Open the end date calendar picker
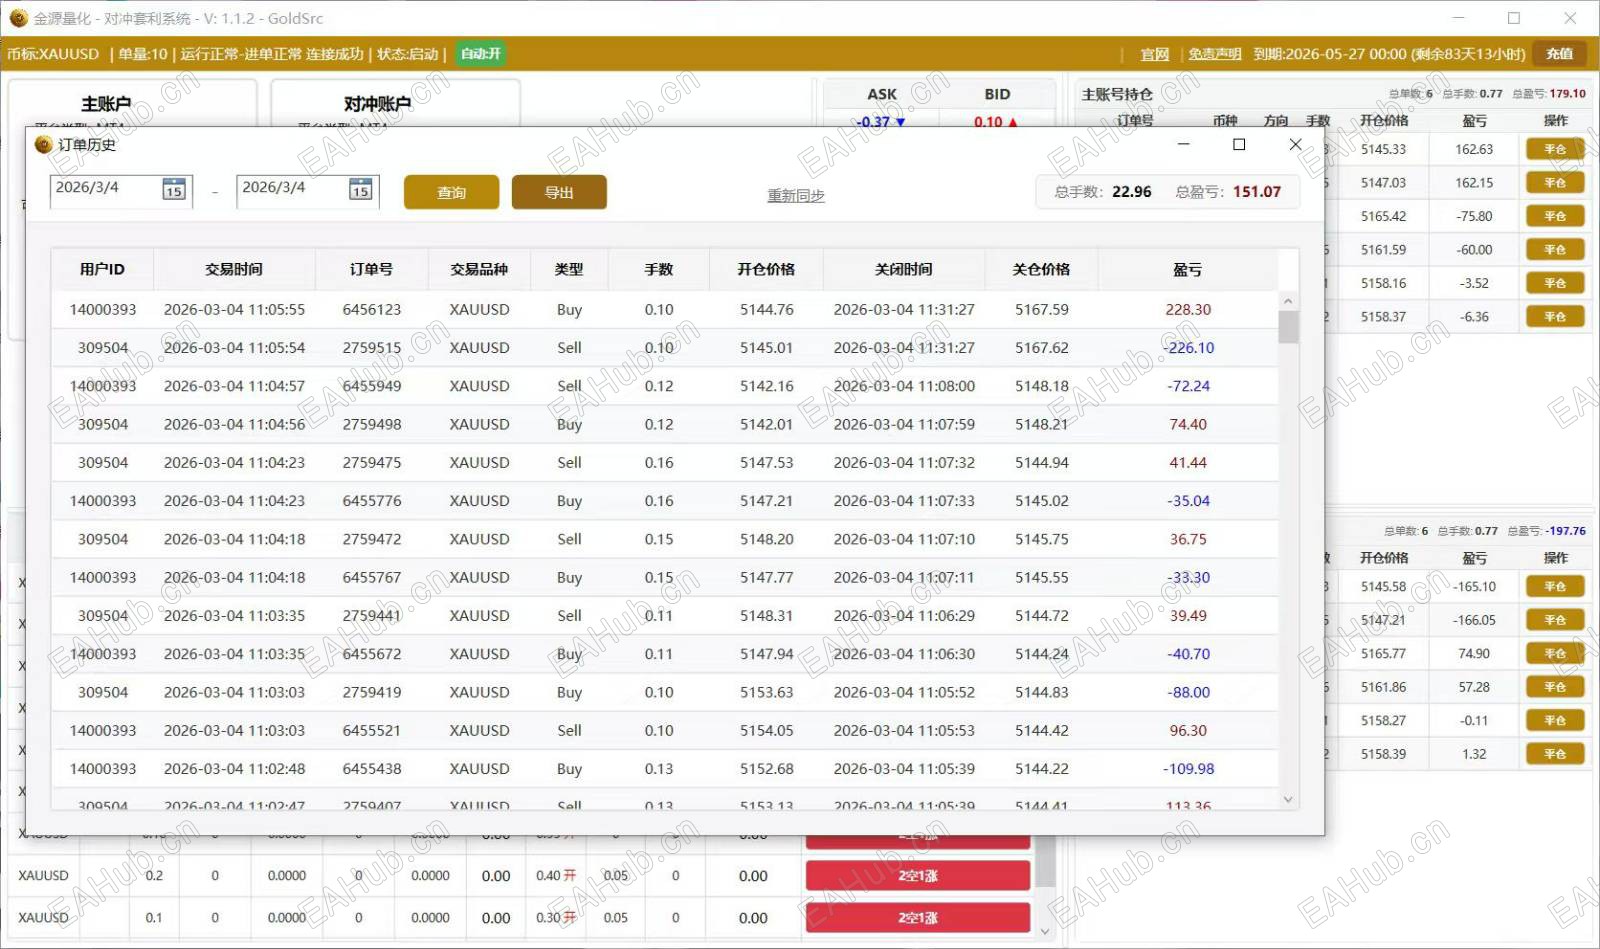 (360, 190)
